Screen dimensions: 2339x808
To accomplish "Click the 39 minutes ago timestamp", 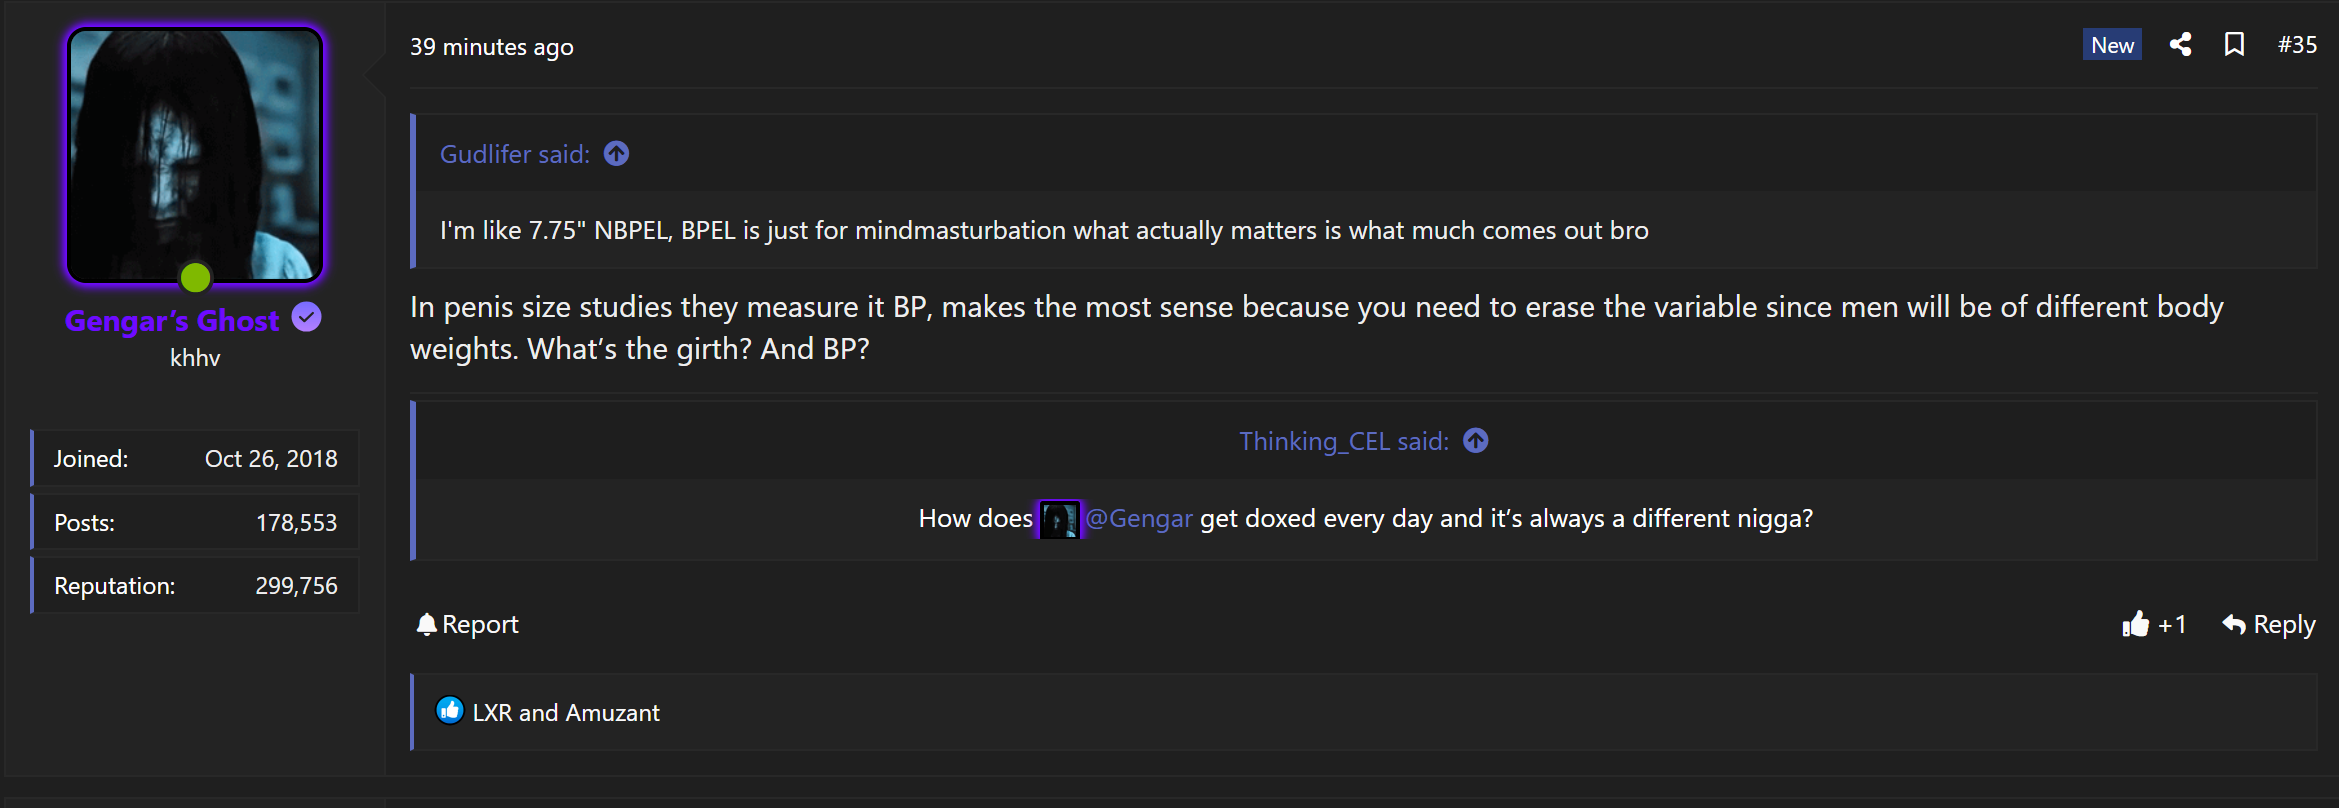I will point(492,47).
